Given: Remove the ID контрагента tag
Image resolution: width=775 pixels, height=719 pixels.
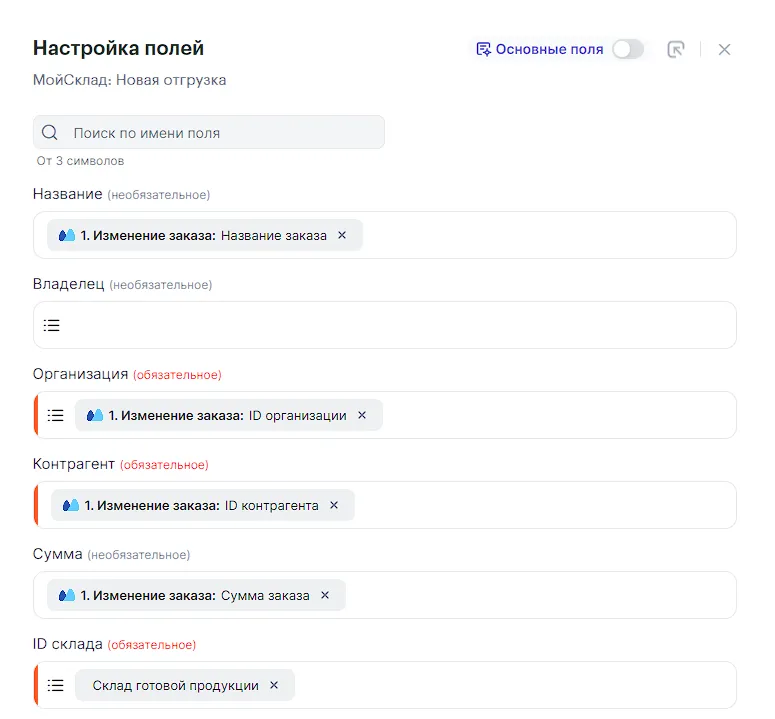Looking at the screenshot, I should coord(334,505).
